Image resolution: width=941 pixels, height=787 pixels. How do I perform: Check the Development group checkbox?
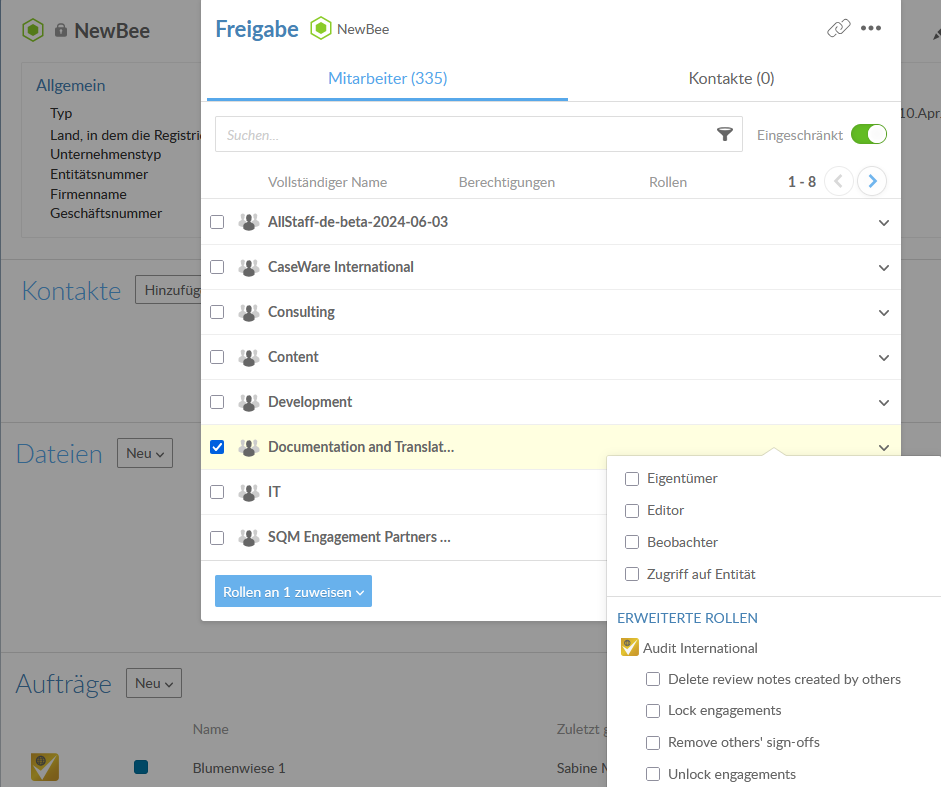217,402
